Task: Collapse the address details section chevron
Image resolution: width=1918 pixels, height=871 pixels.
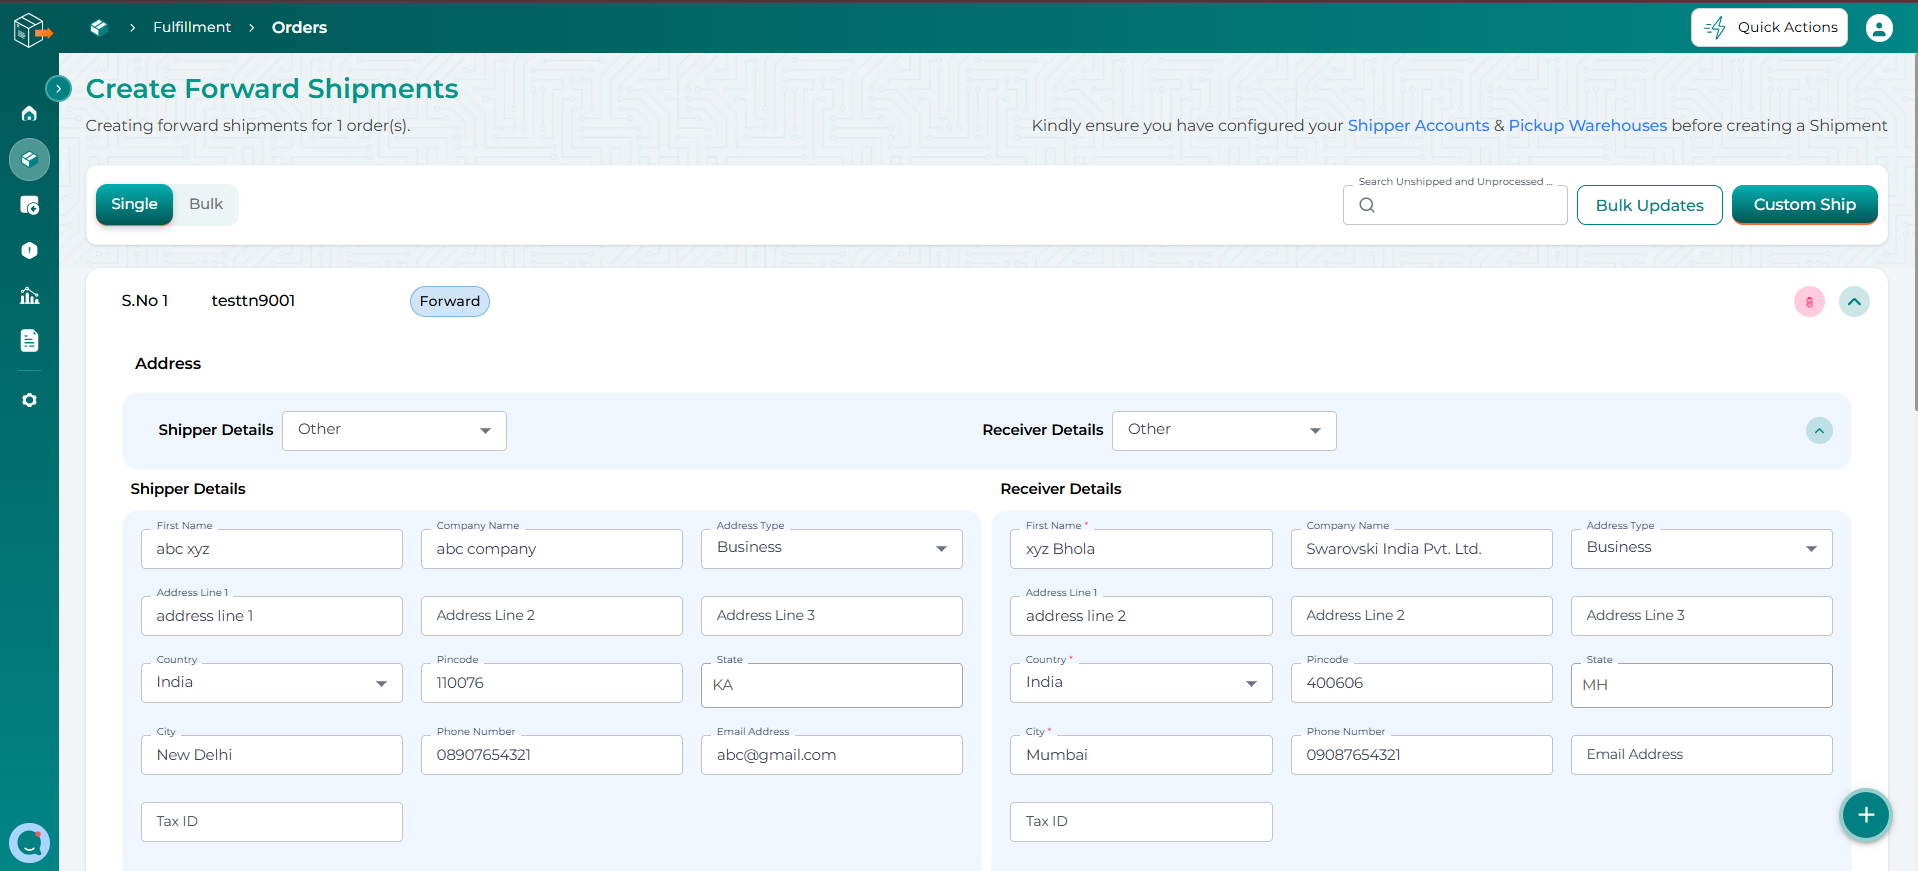Action: [1819, 431]
